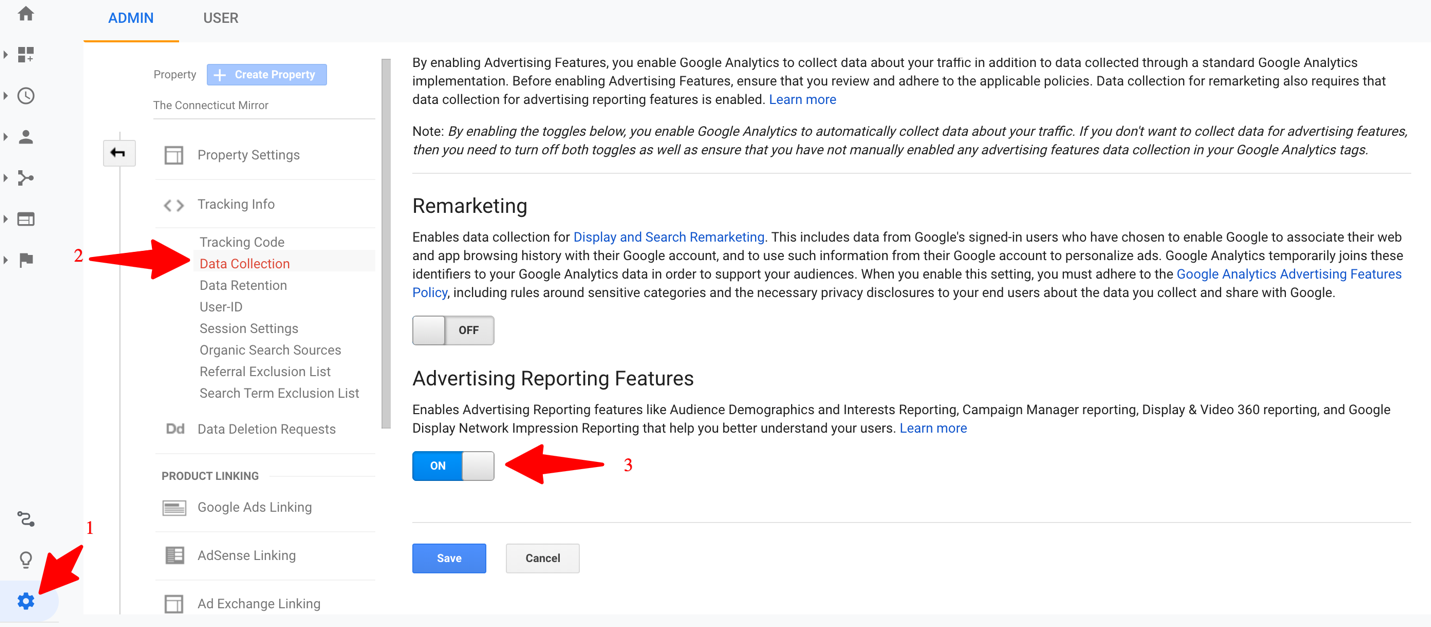This screenshot has height=627, width=1431.
Task: Expand the Conversions section arrow
Action: tap(6, 260)
